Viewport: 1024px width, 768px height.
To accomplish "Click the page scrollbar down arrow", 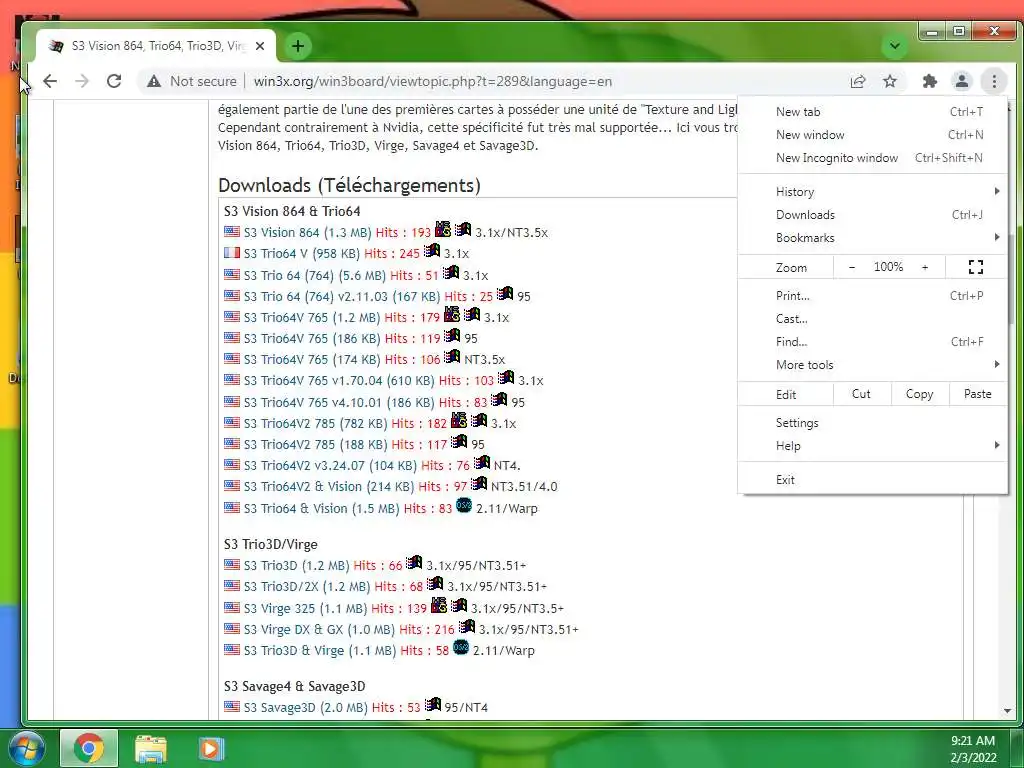I will 1007,711.
